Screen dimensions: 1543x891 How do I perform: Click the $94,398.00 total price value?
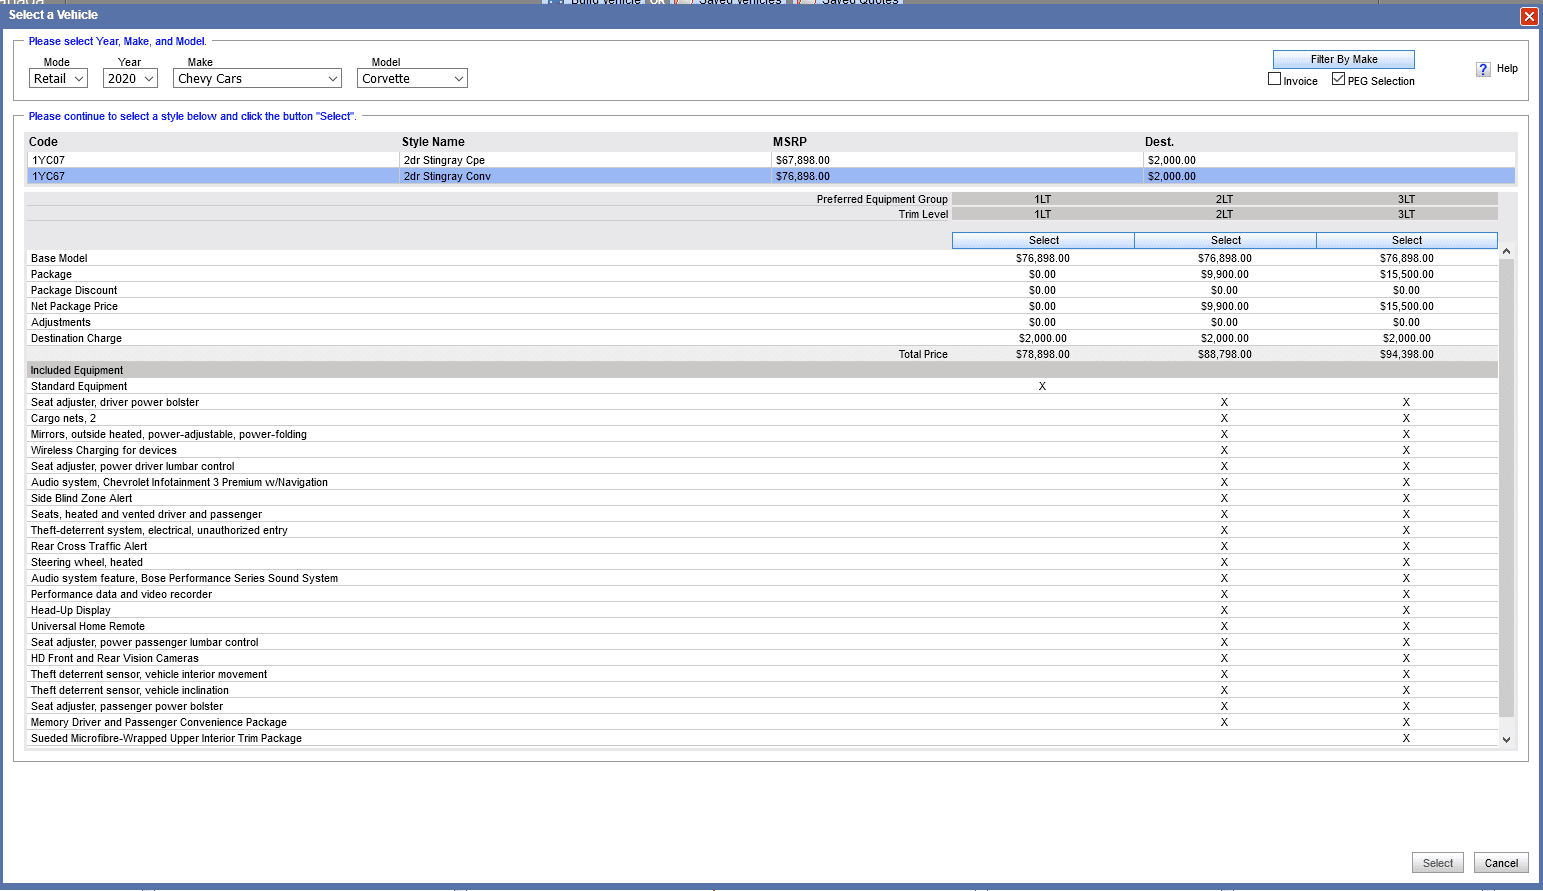coord(1407,354)
